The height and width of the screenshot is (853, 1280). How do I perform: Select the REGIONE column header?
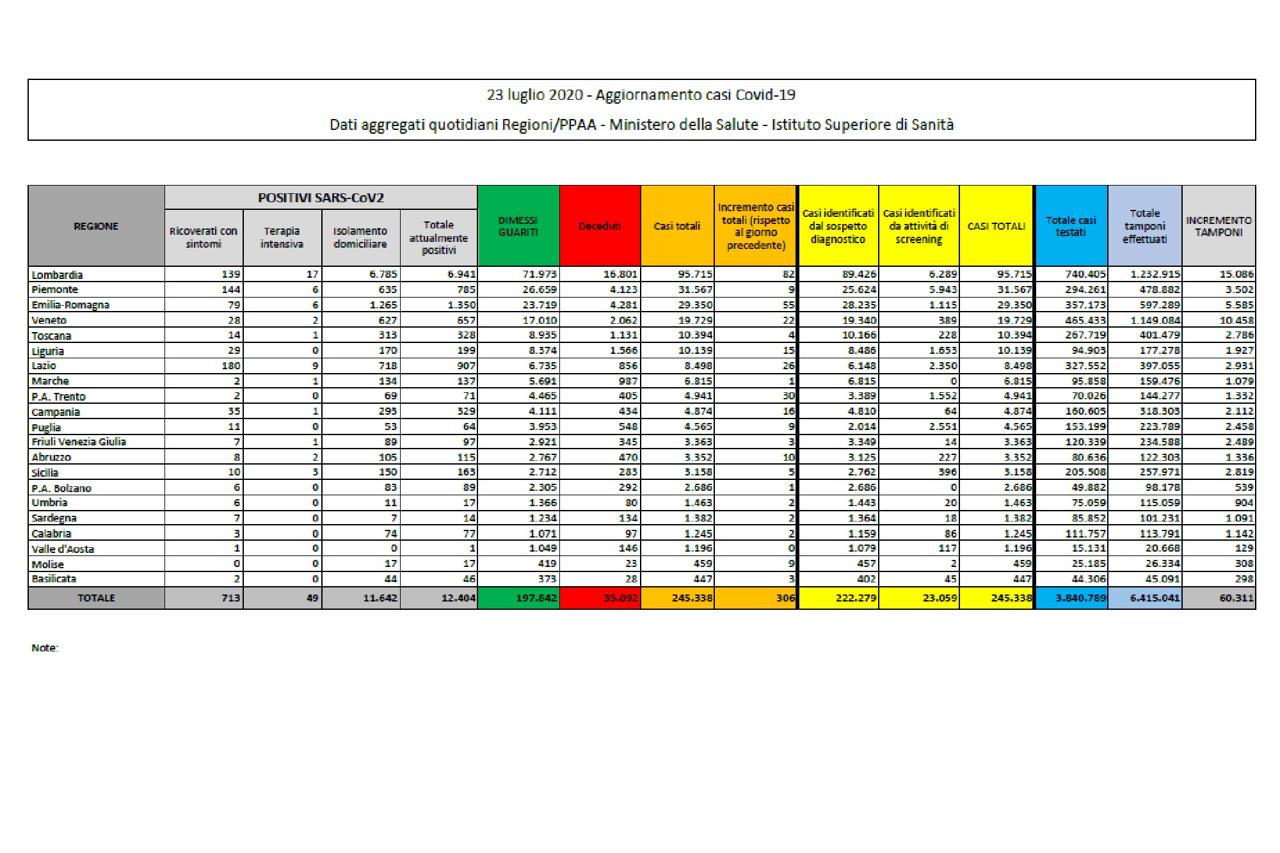pyautogui.click(x=96, y=226)
